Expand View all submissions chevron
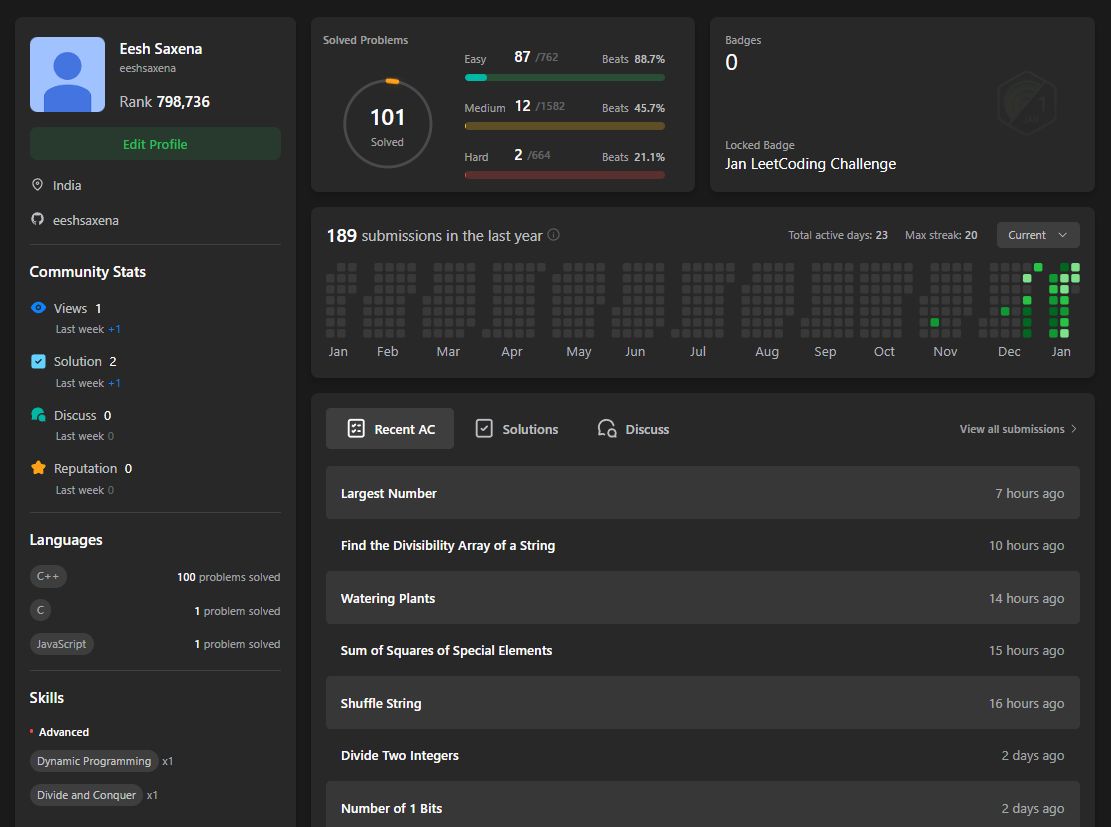Image resolution: width=1111 pixels, height=827 pixels. (1074, 429)
